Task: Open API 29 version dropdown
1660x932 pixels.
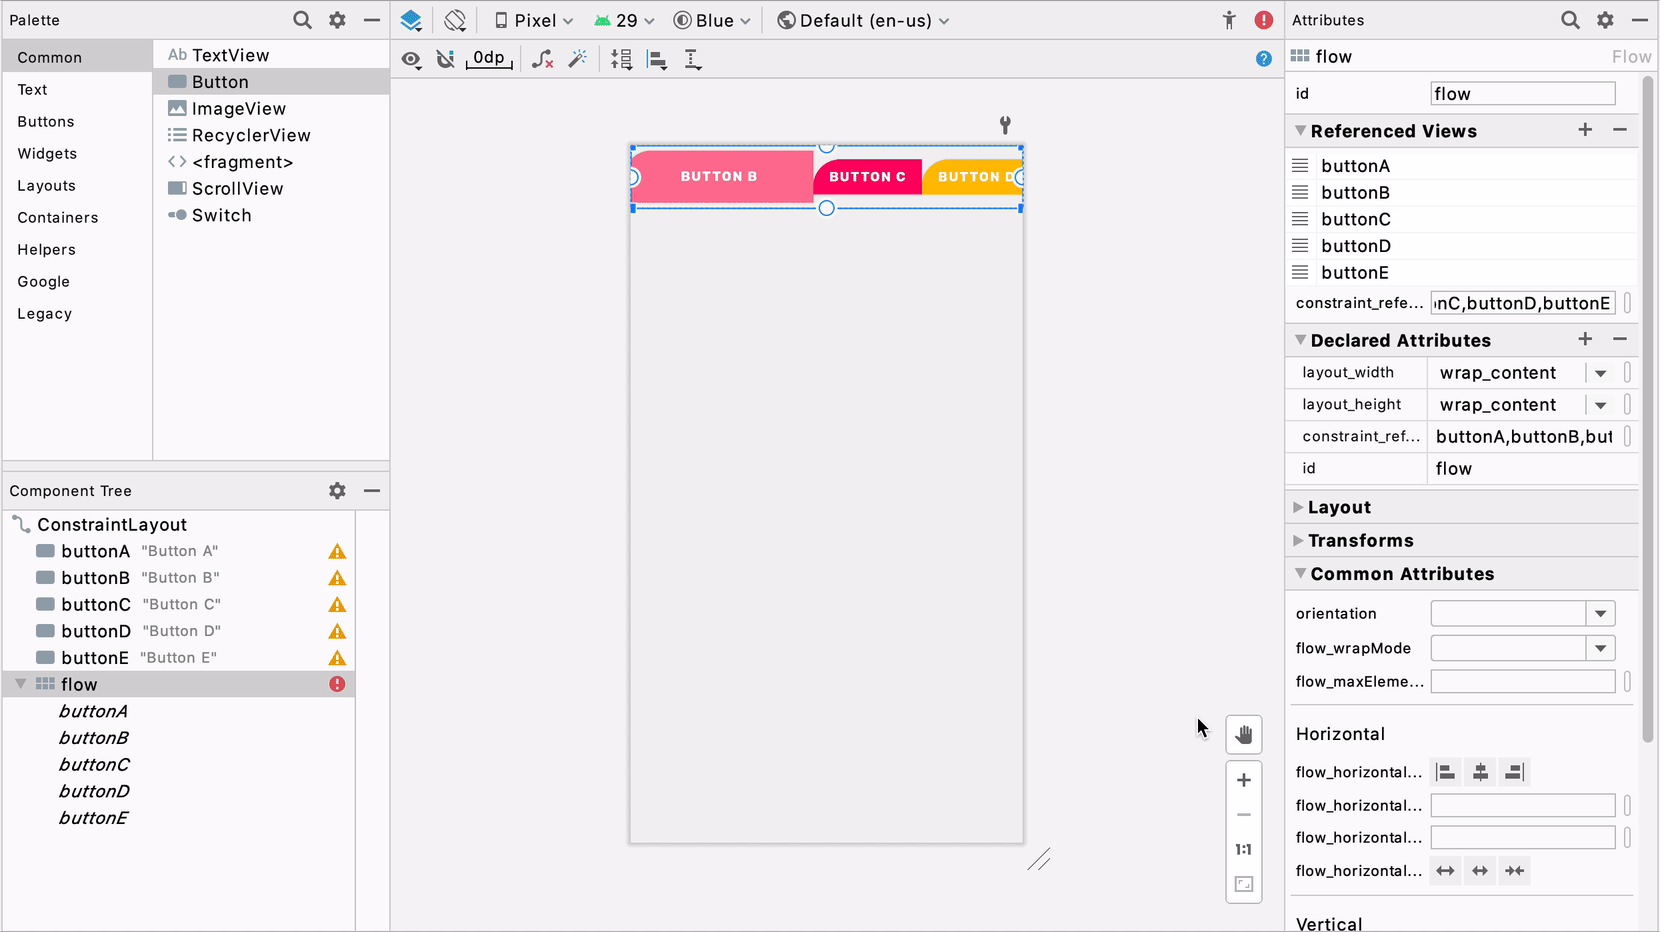Action: pos(625,20)
